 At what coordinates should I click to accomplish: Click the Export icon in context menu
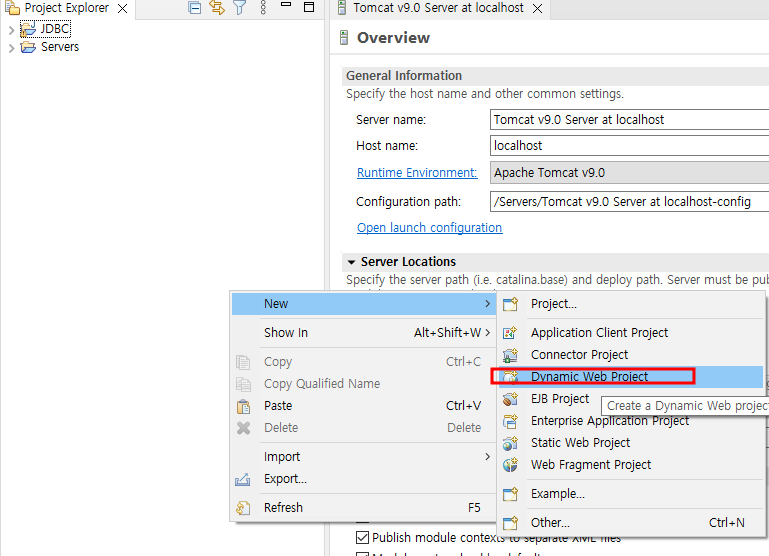243,479
